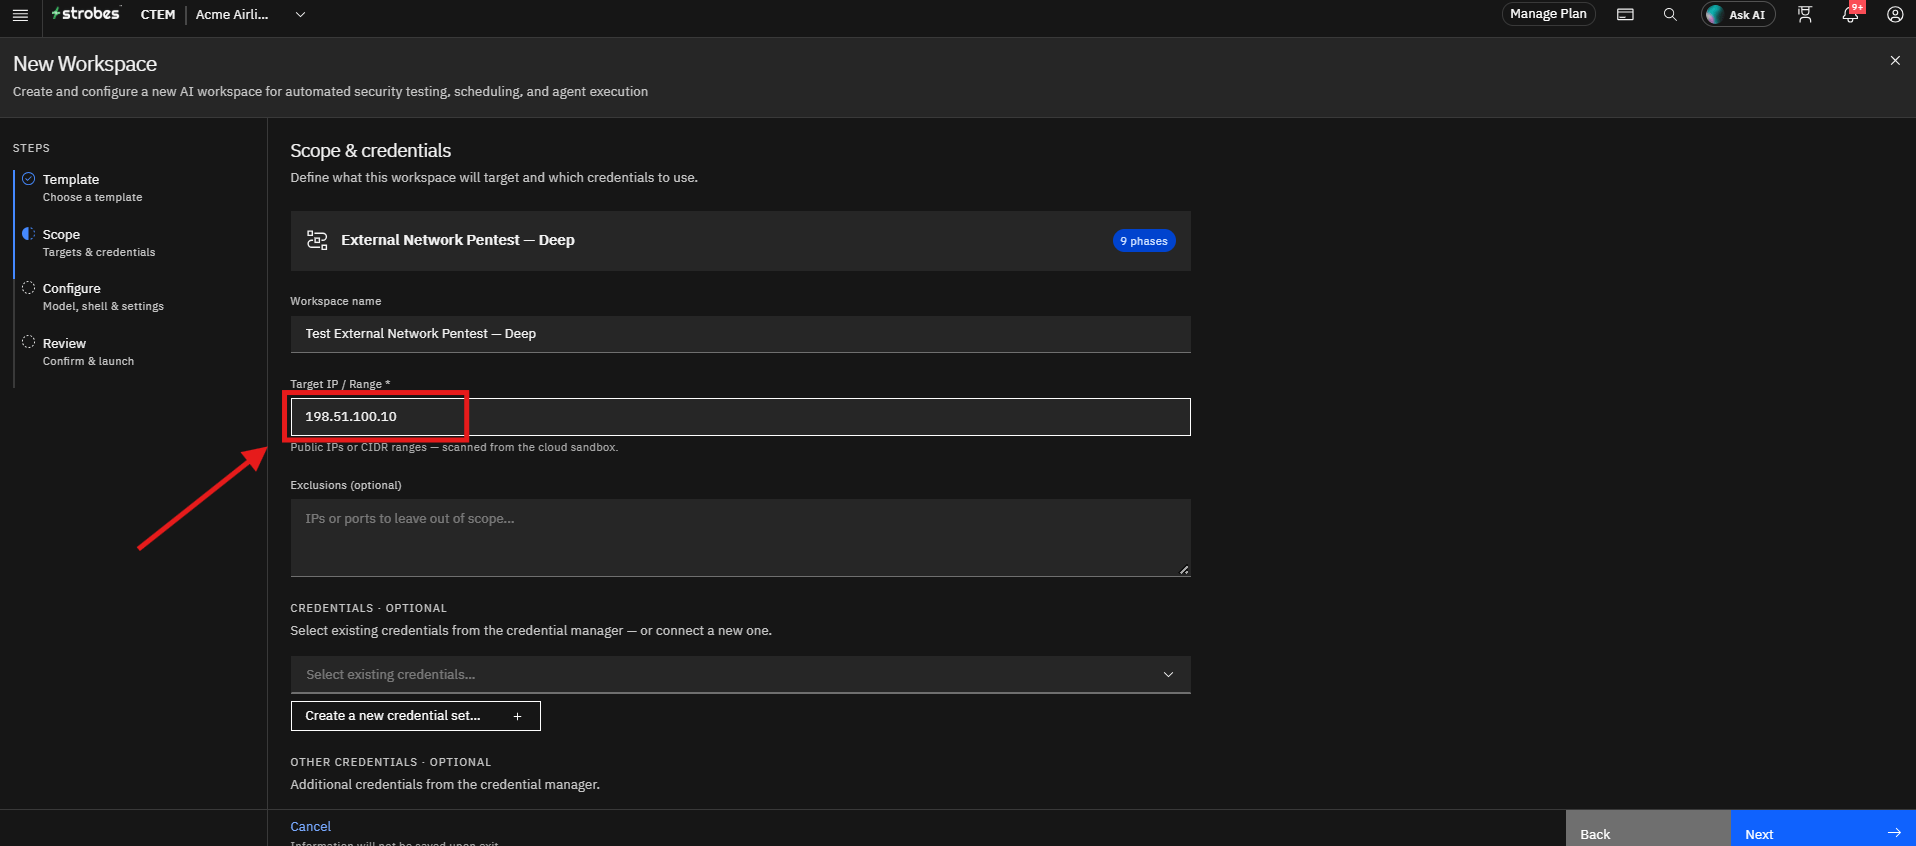Screen dimensions: 1916x846
Task: Click the Review step circle icon
Action: (29, 342)
